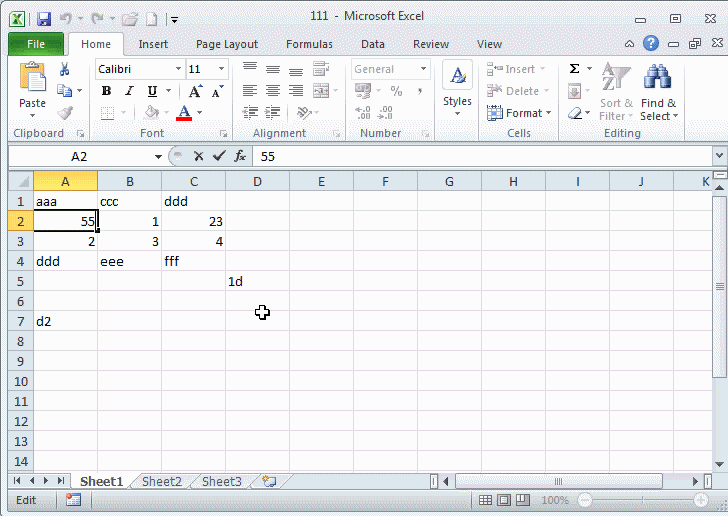Cancel cell entry with the X icon
The image size is (728, 516).
(199, 157)
